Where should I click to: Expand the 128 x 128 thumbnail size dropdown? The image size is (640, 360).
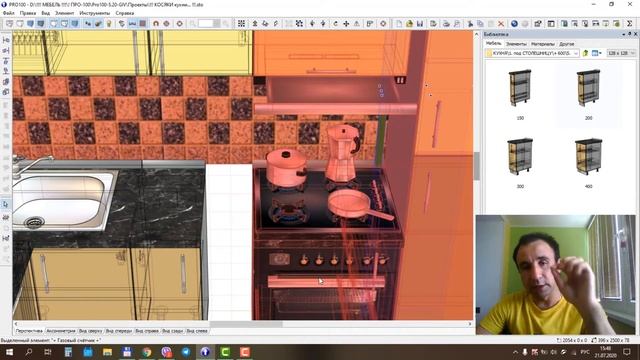(633, 53)
